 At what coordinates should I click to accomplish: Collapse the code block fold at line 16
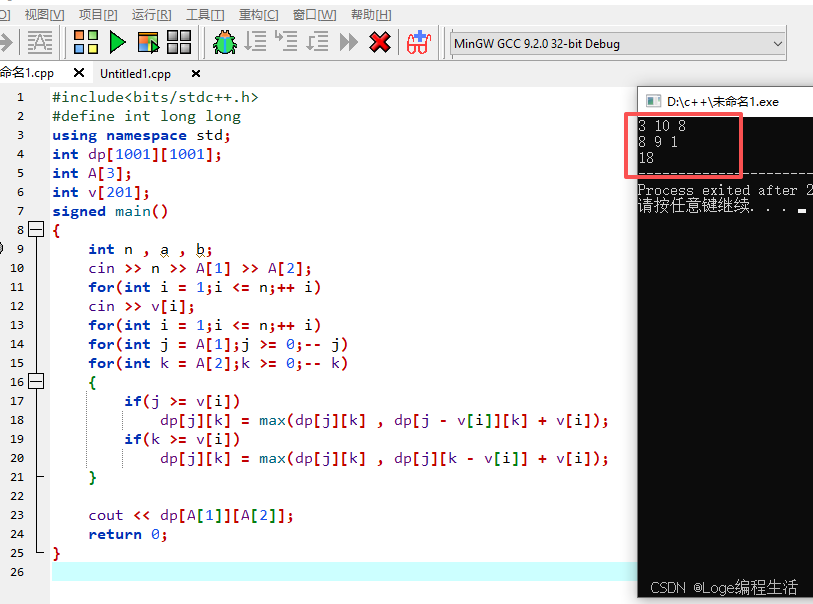tap(36, 382)
